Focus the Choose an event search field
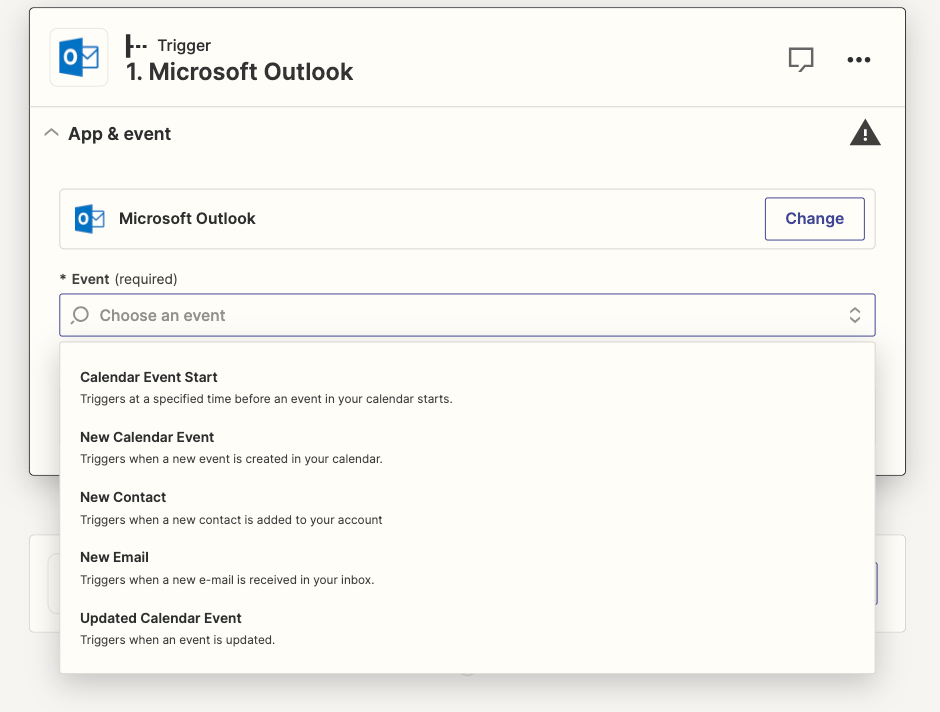The height and width of the screenshot is (712, 940). pos(467,315)
